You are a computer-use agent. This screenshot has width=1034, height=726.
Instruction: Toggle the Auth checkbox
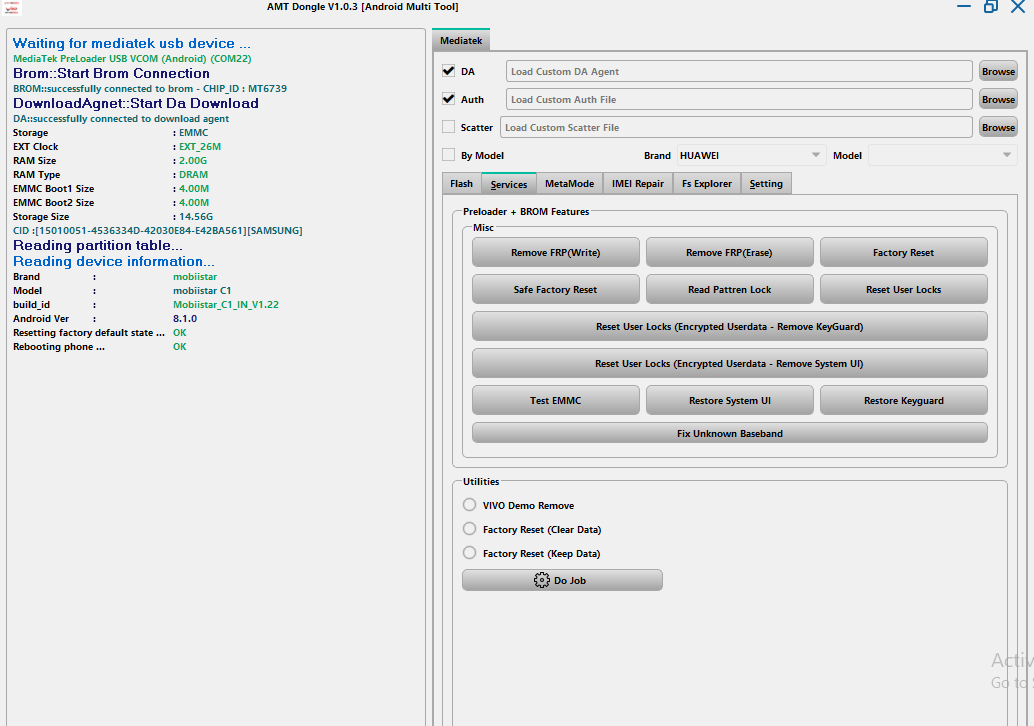click(x=448, y=99)
